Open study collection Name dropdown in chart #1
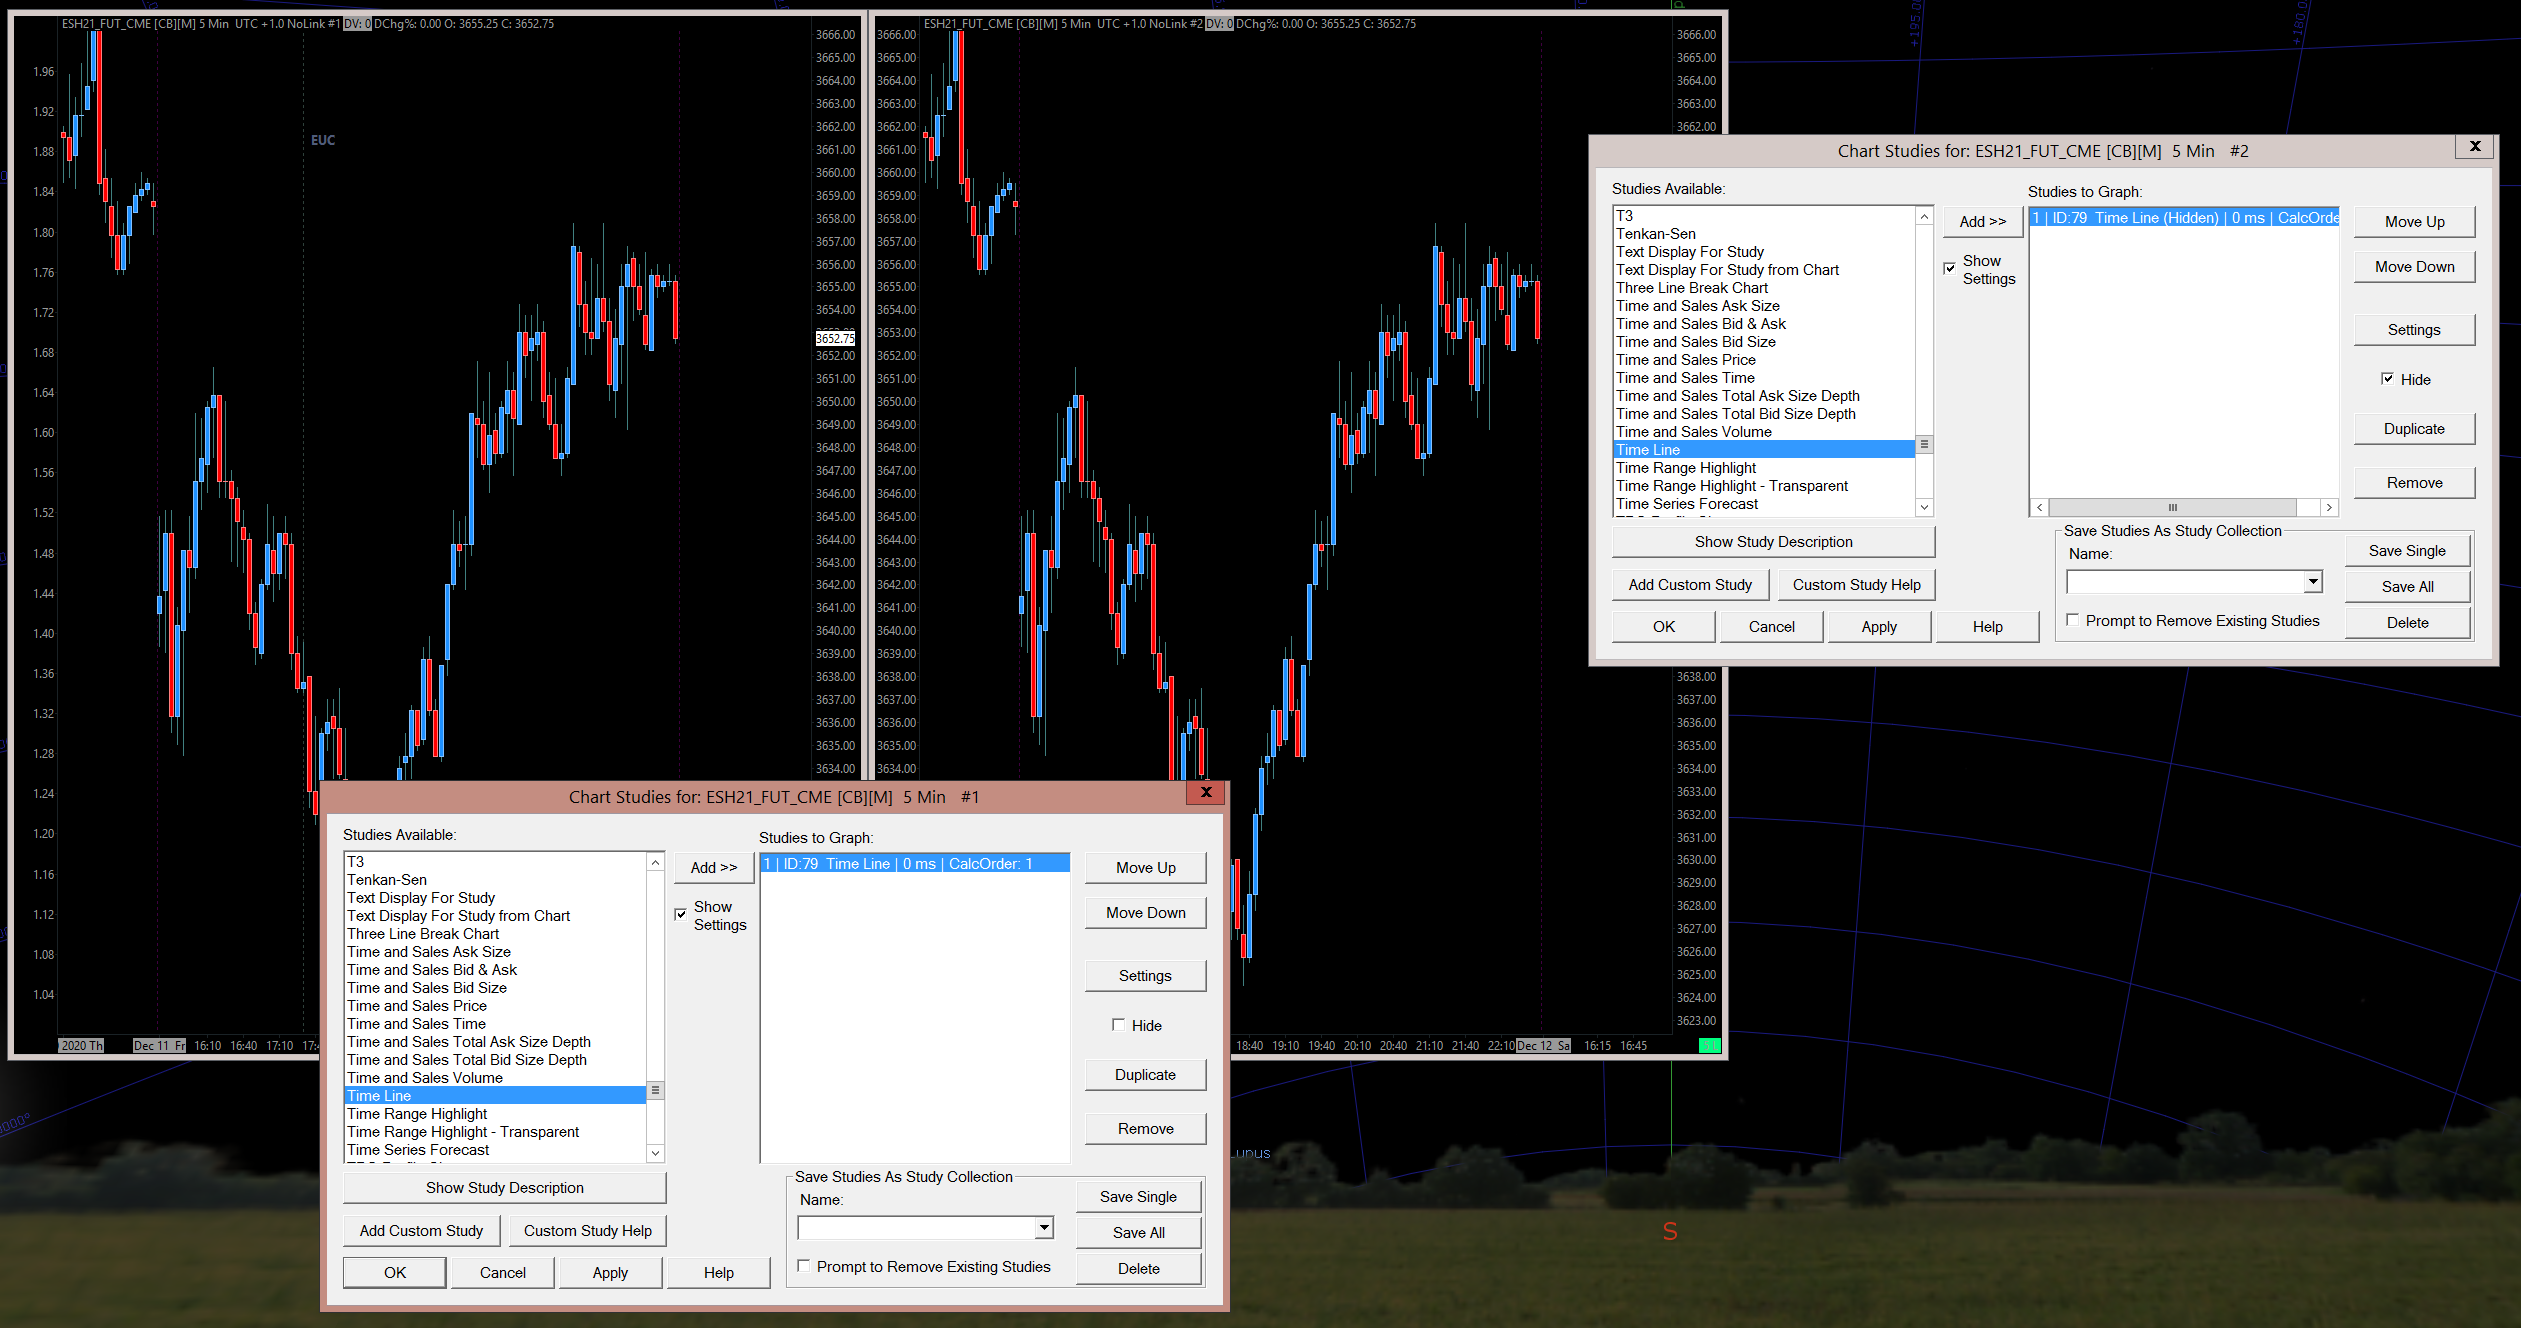2521x1328 pixels. point(1043,1227)
